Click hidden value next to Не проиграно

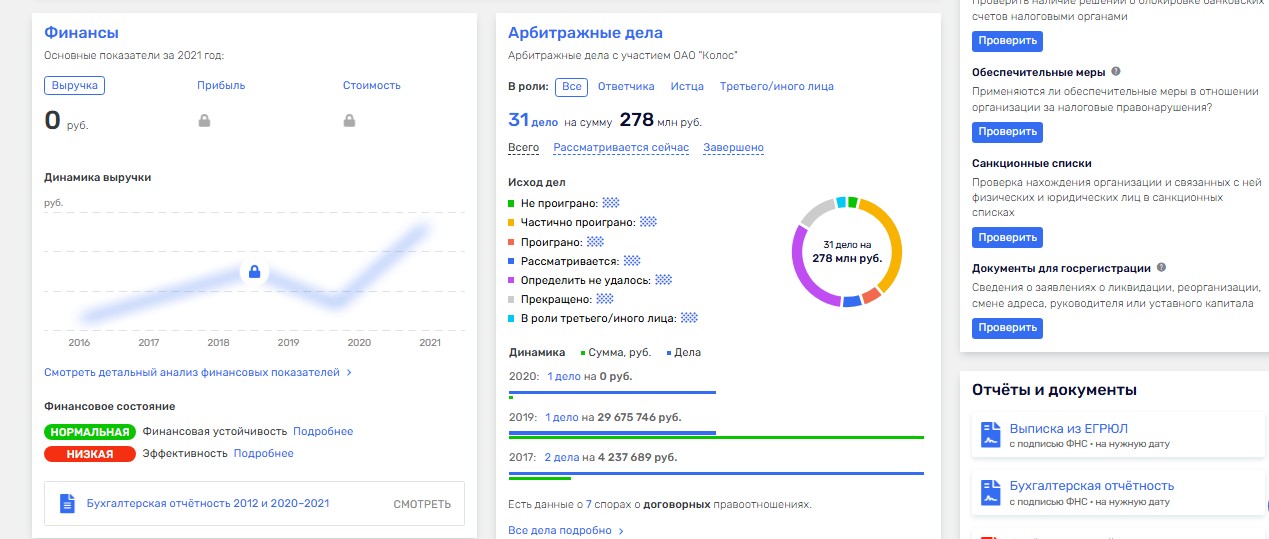click(611, 202)
